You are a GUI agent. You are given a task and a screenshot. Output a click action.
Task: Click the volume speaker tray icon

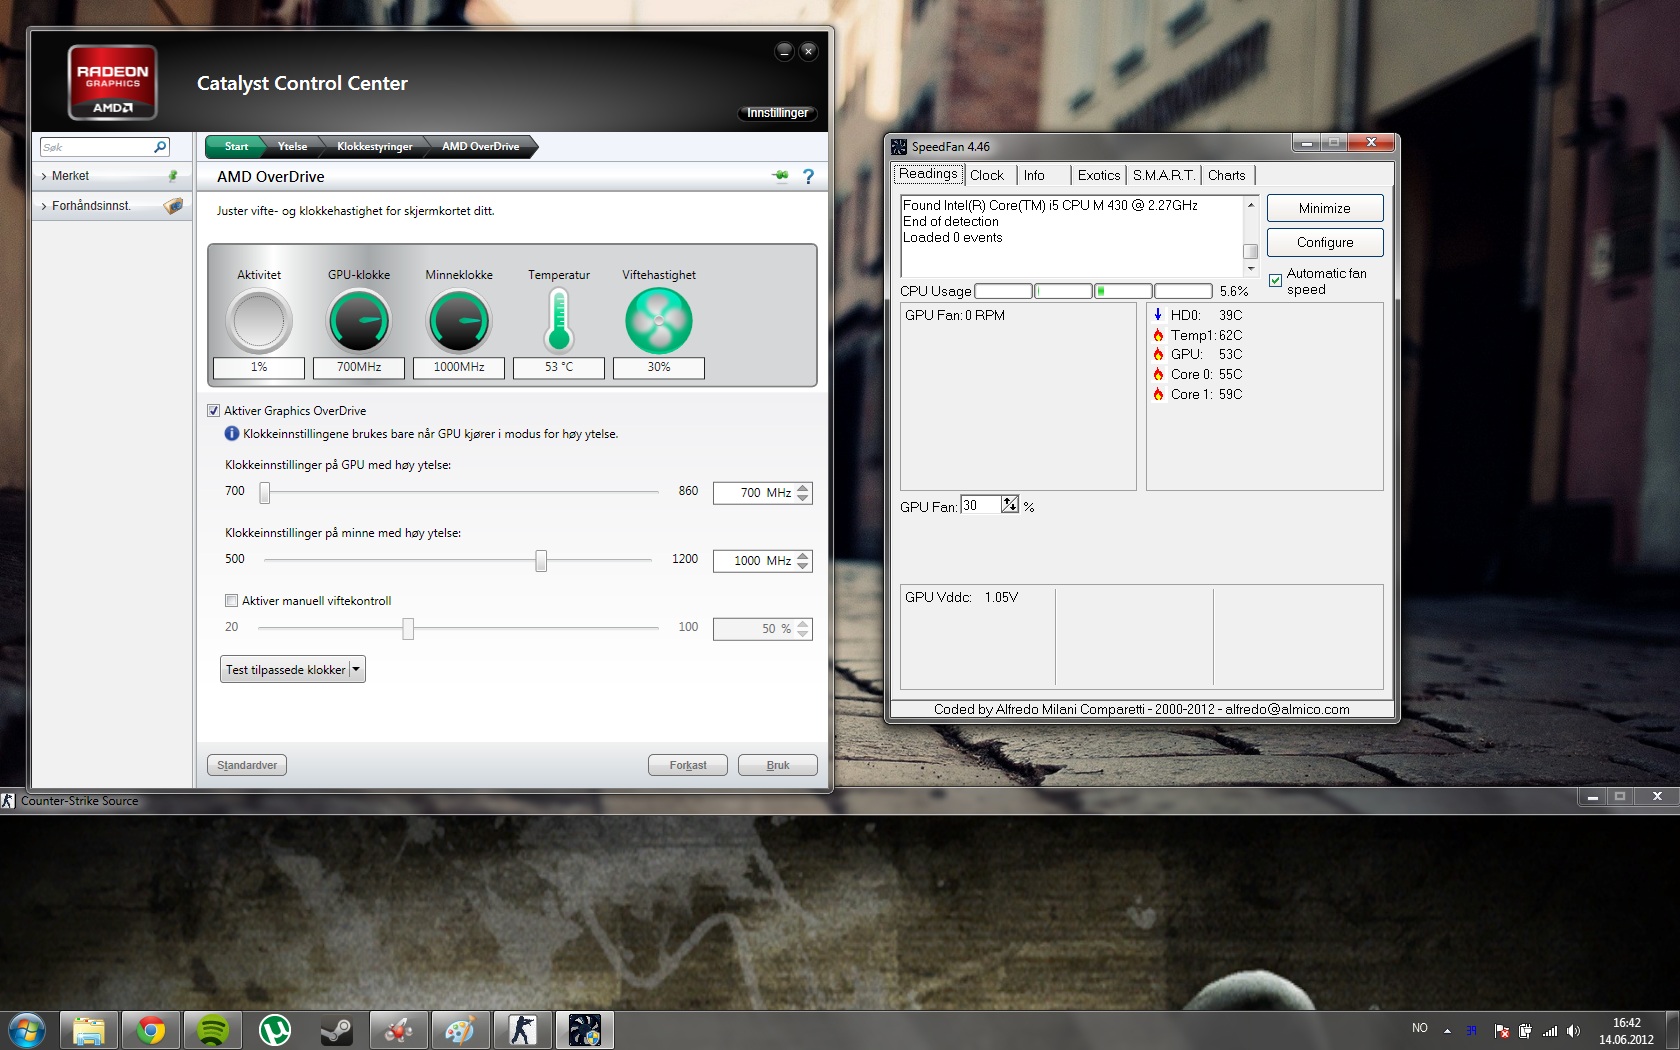(1573, 1031)
